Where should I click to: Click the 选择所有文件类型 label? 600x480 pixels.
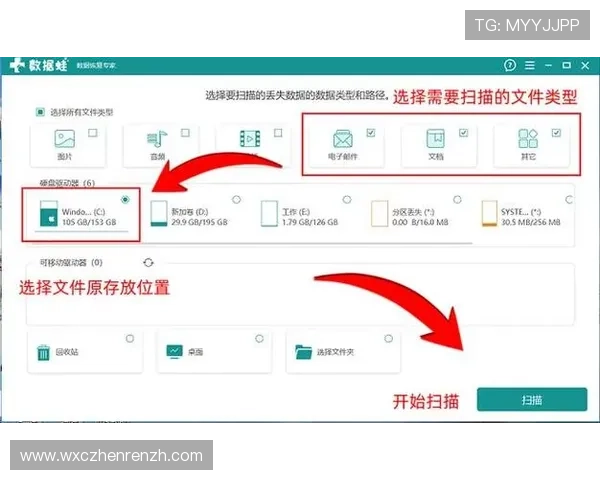click(x=82, y=112)
